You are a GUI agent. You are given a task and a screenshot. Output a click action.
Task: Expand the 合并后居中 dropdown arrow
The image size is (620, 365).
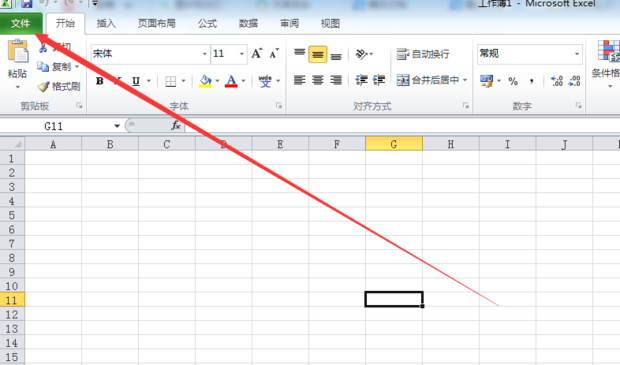pos(465,80)
